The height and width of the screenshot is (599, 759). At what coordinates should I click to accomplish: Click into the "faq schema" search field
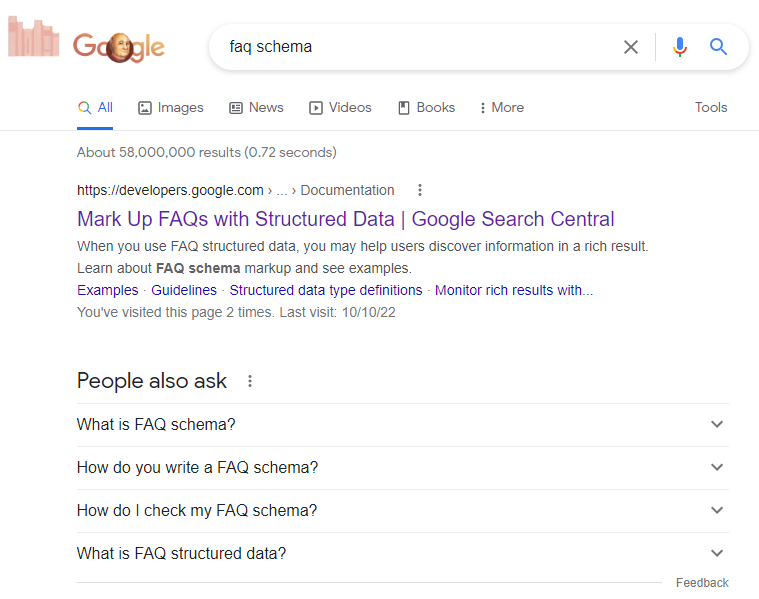[x=420, y=47]
